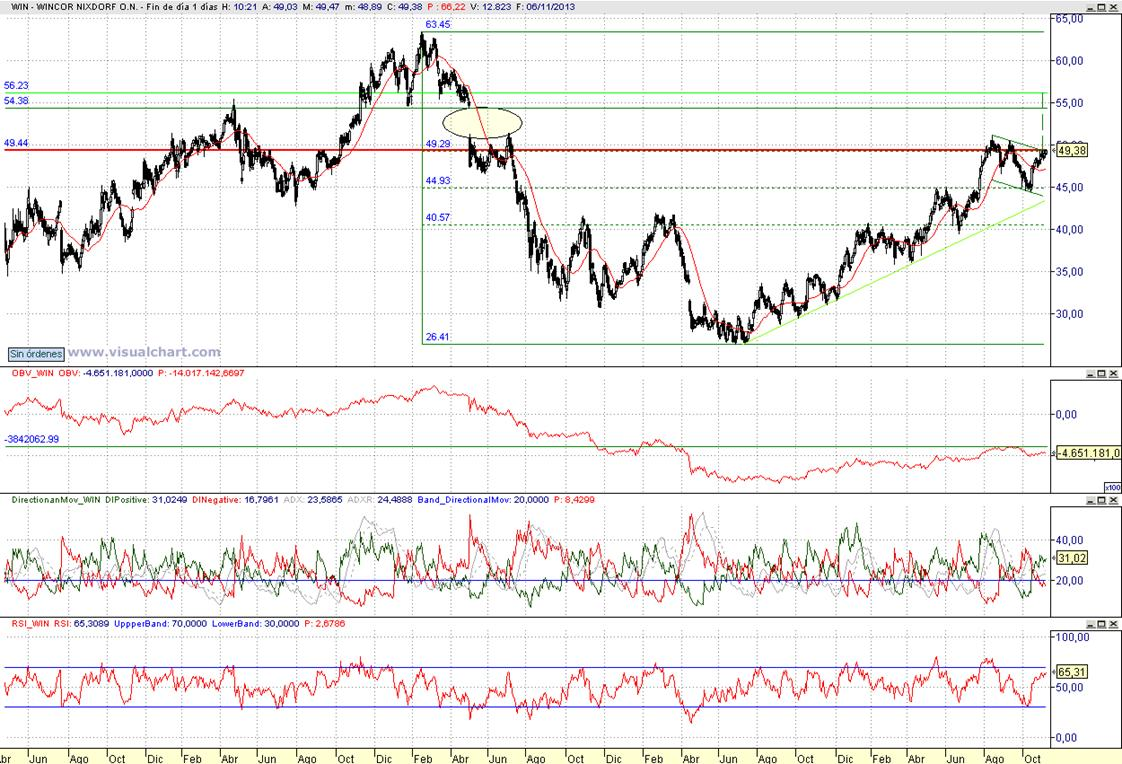Close the RSI_WIN indicator panel
Viewport: 1122px width, 764px height.
point(1113,624)
